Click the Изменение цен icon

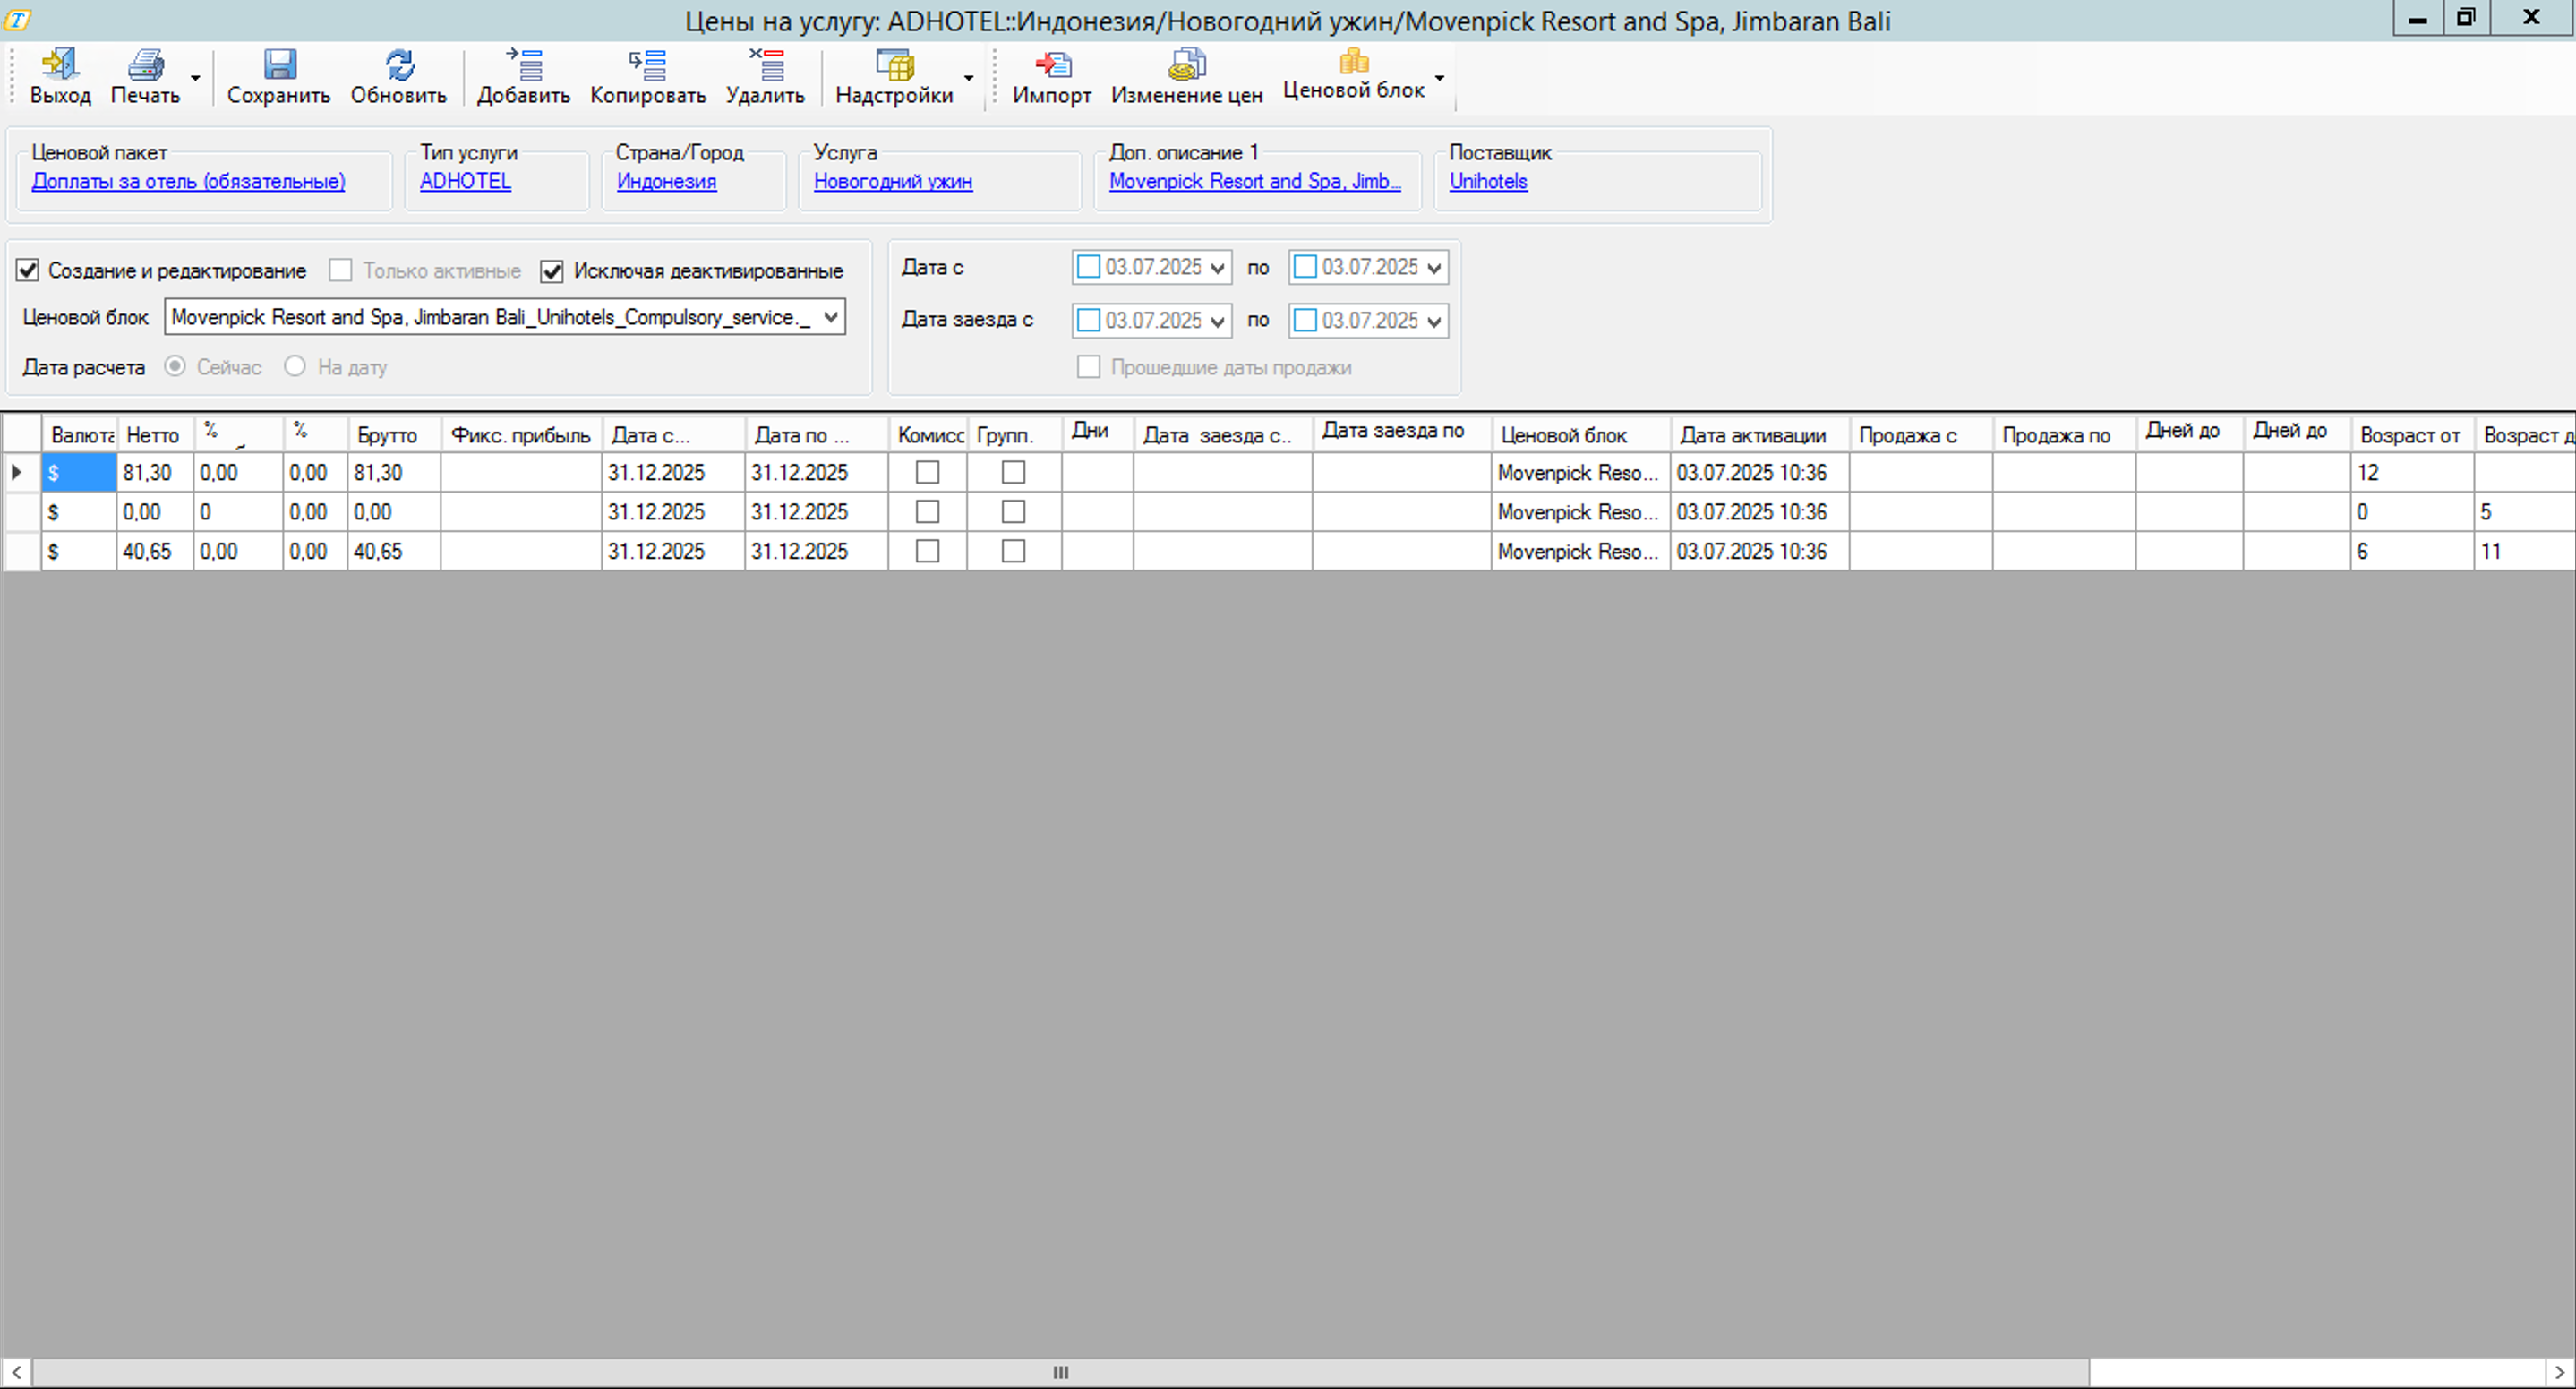1187,64
